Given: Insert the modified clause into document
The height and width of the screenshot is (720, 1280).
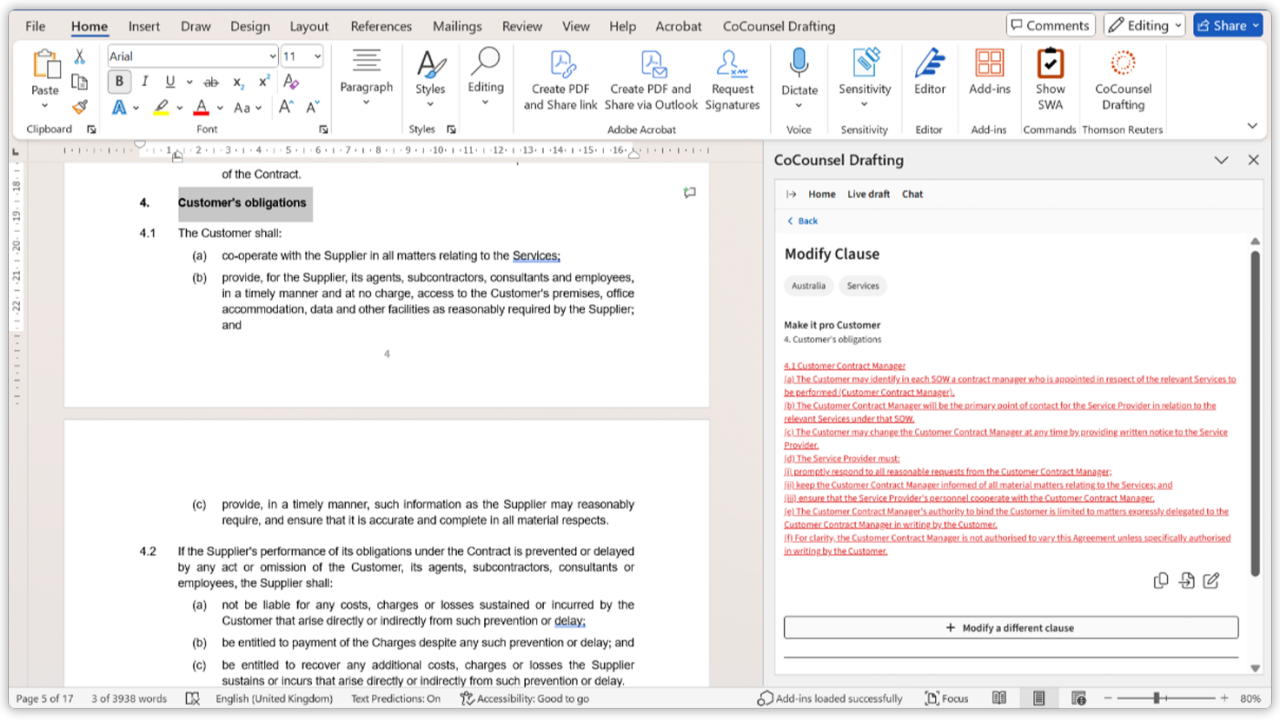Looking at the screenshot, I should [1186, 581].
